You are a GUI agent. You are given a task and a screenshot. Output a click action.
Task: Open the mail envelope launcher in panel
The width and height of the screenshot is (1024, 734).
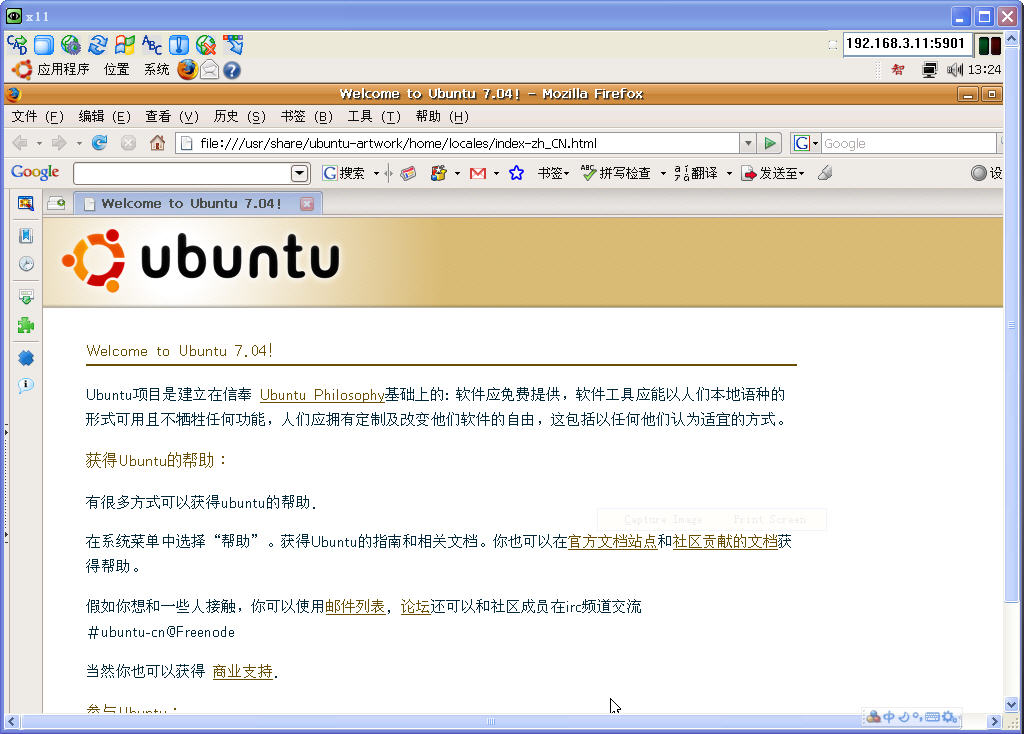pyautogui.click(x=209, y=69)
